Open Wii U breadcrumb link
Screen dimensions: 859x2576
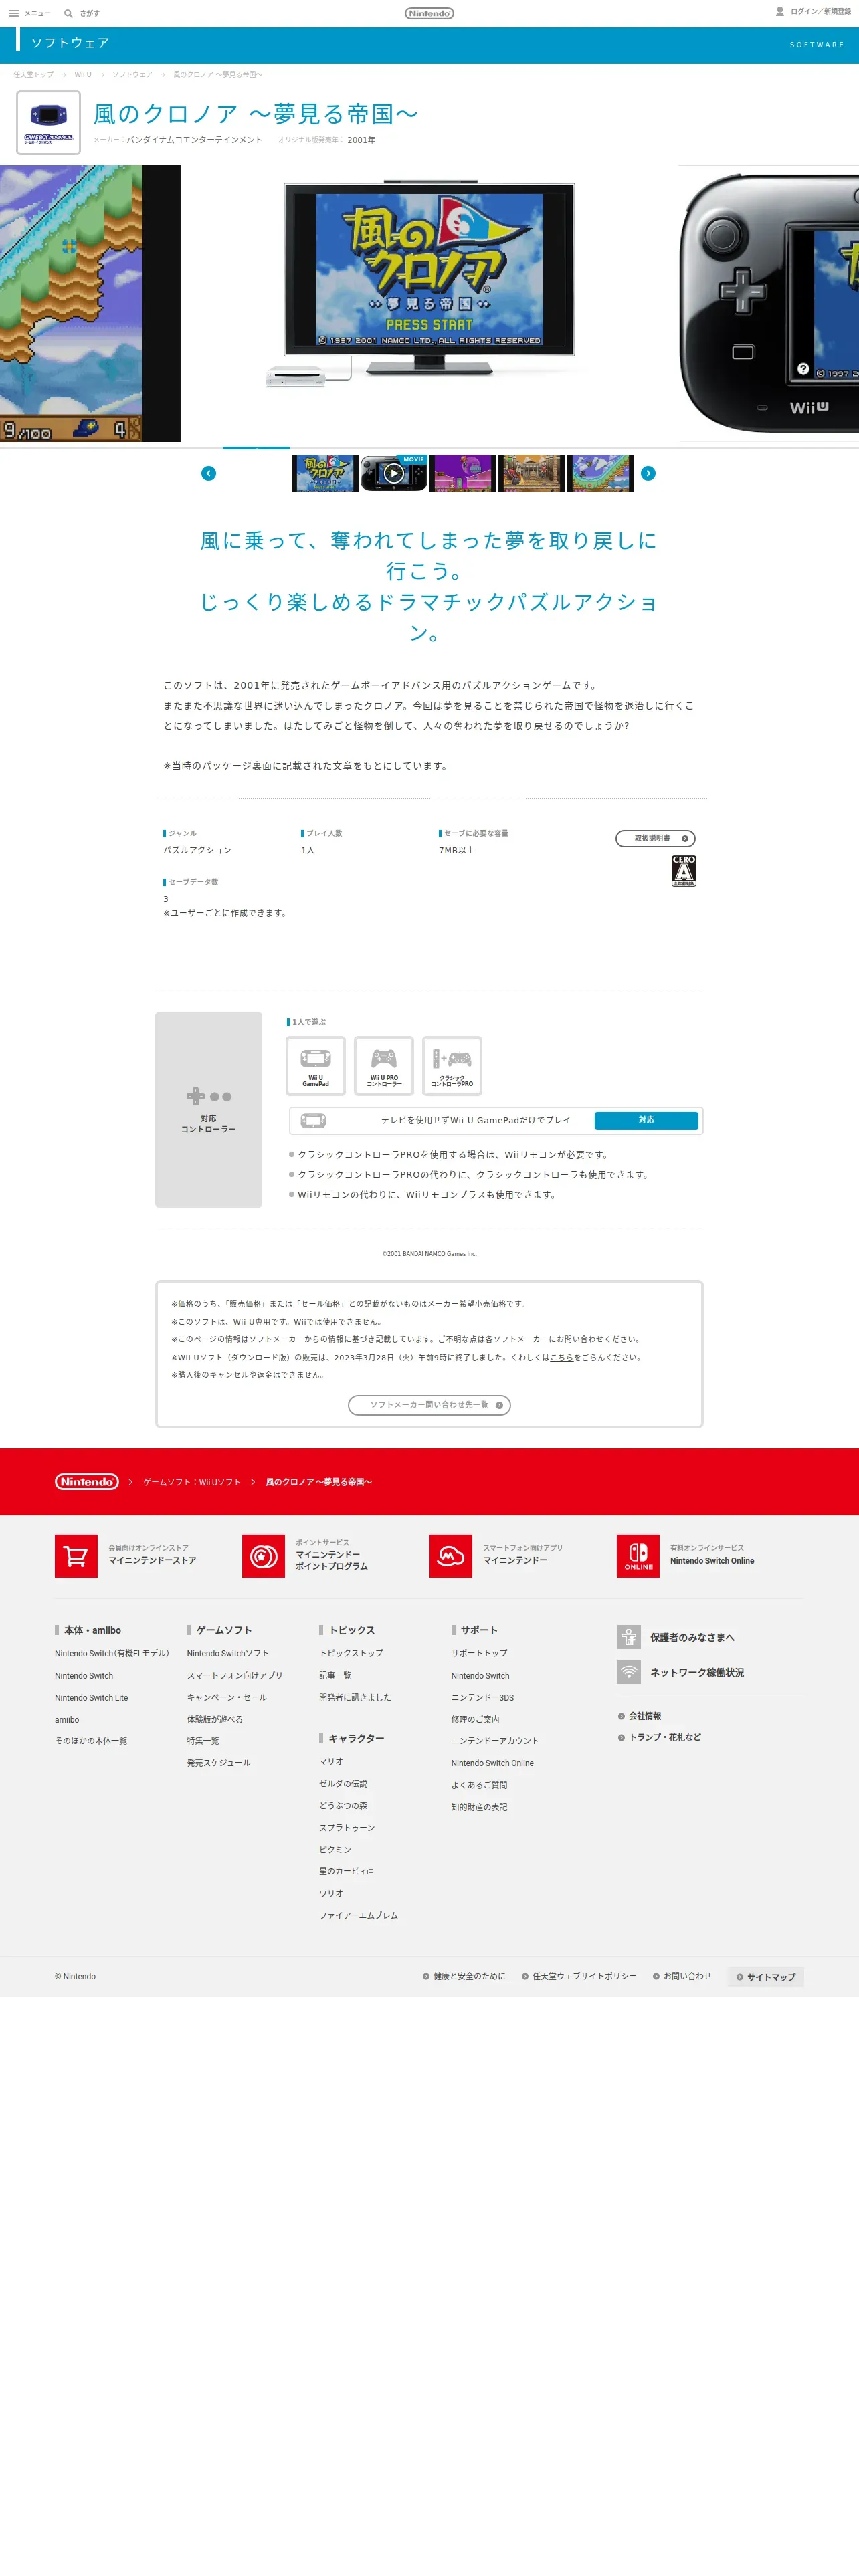83,74
